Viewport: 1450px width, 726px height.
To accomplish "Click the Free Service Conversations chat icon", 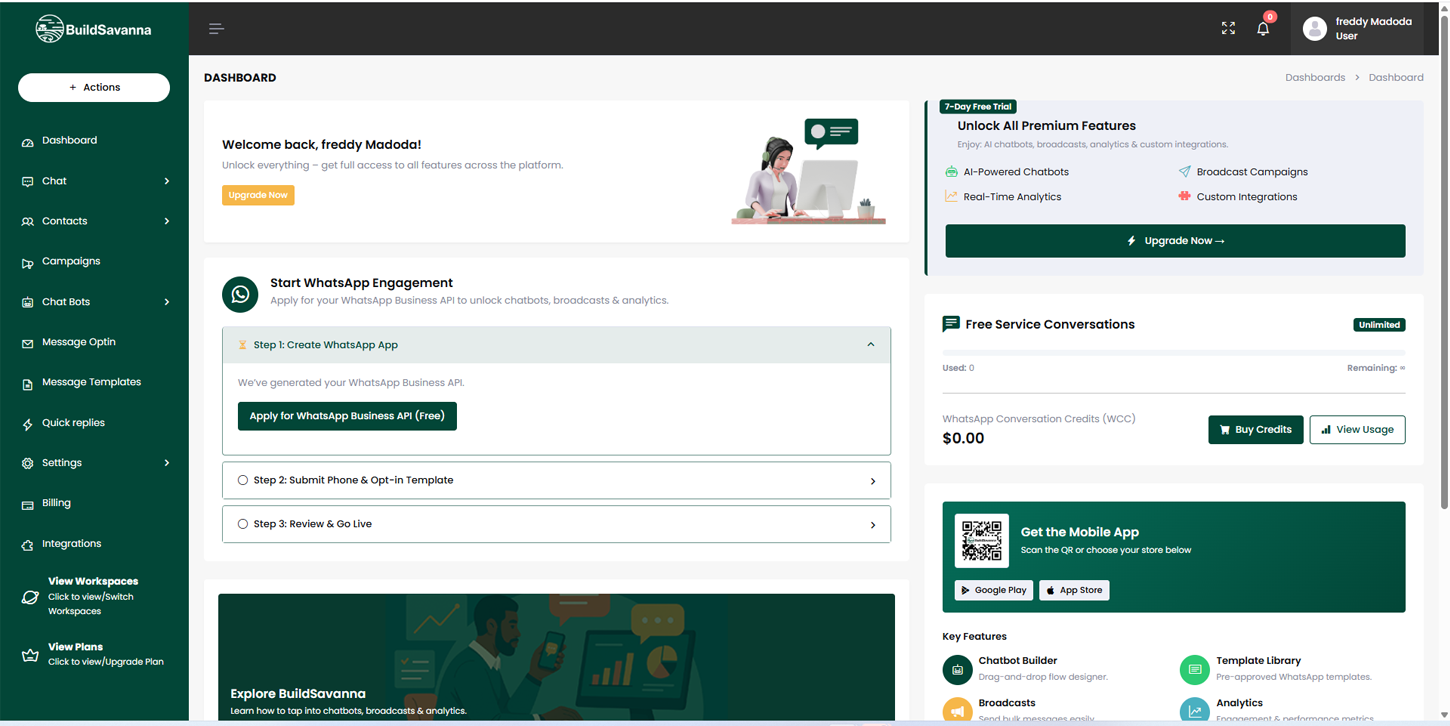I will pos(951,324).
